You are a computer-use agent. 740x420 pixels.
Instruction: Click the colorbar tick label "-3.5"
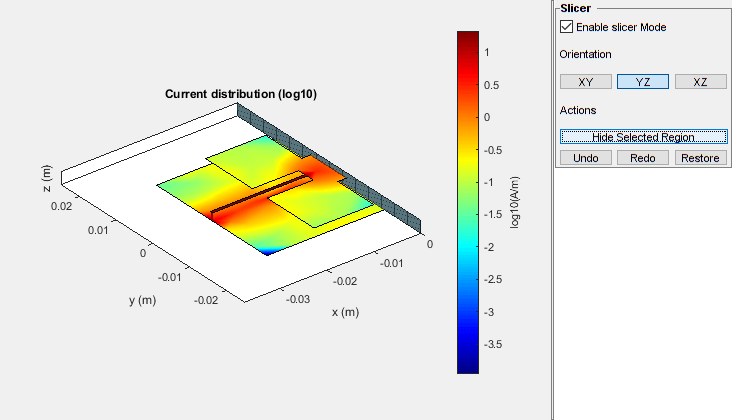coord(493,344)
